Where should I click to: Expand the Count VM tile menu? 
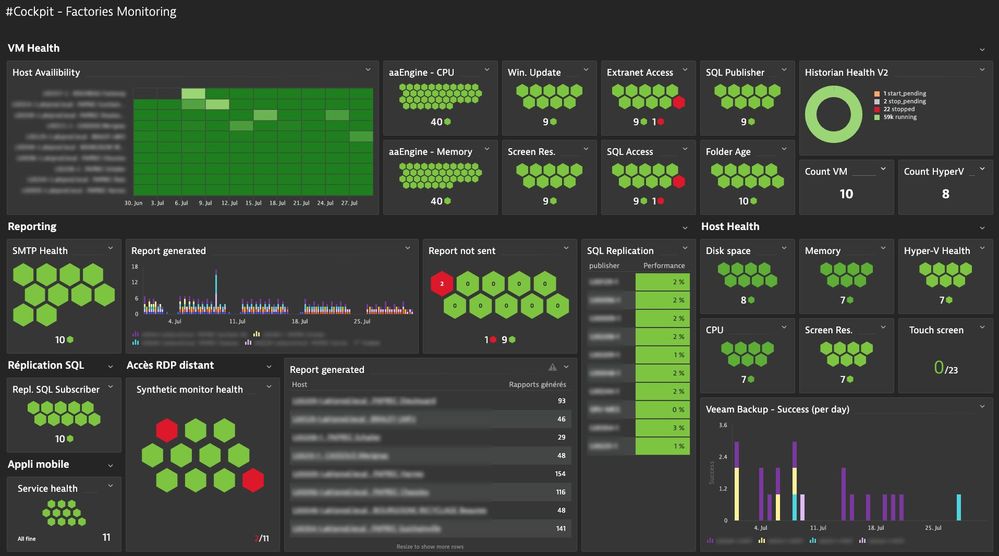882,171
